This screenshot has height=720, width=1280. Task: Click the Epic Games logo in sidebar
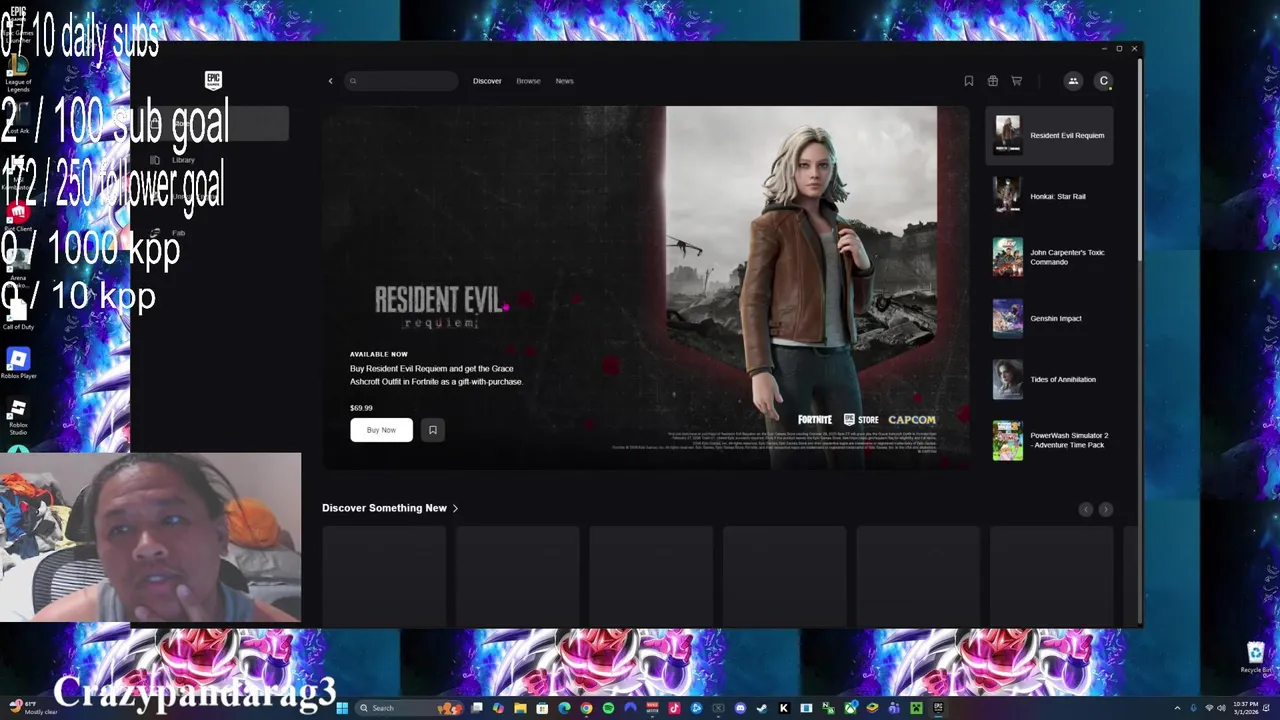pos(213,80)
